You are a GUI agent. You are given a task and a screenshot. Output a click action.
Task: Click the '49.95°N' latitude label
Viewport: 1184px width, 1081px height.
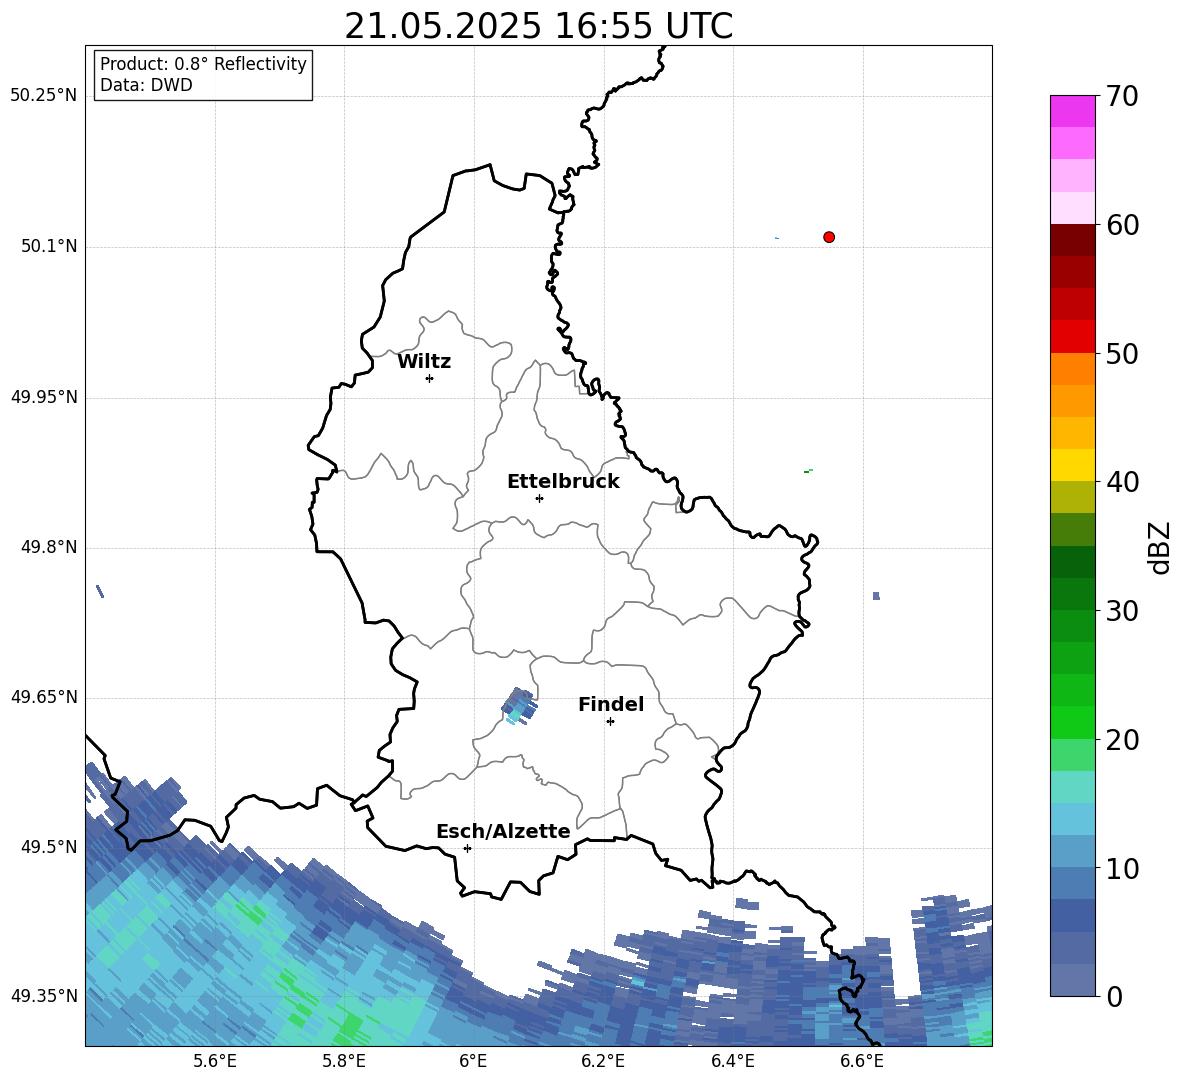(x=44, y=397)
